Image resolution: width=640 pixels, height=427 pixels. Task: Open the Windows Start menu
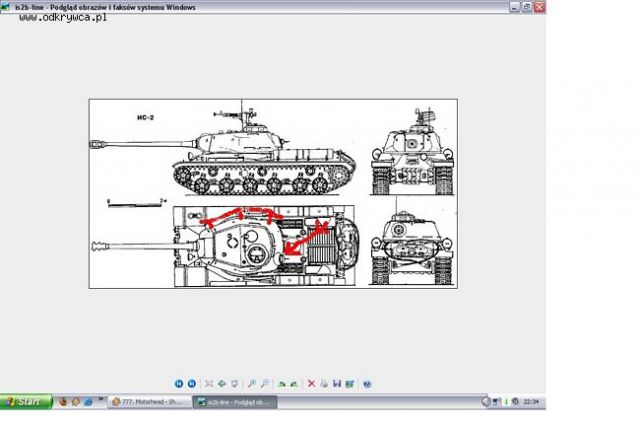pyautogui.click(x=24, y=402)
